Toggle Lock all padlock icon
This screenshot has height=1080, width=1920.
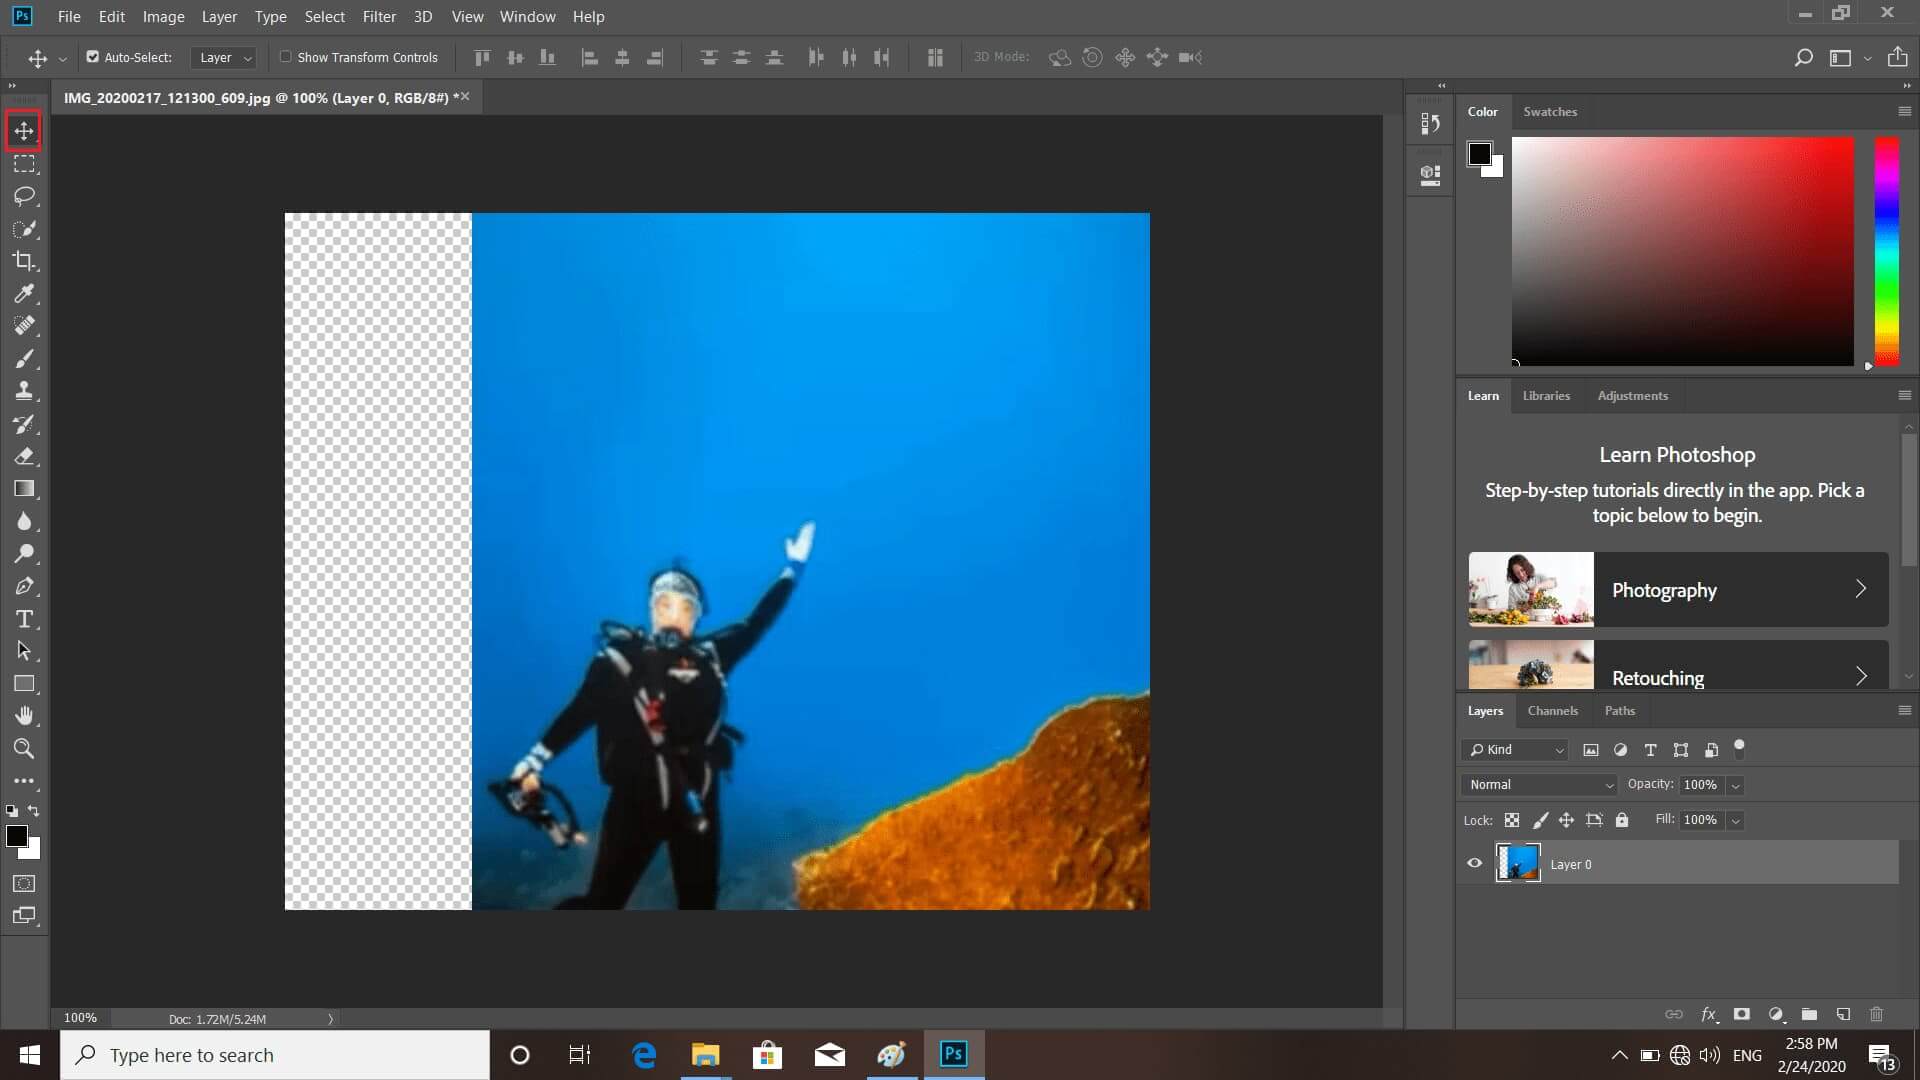point(1622,820)
